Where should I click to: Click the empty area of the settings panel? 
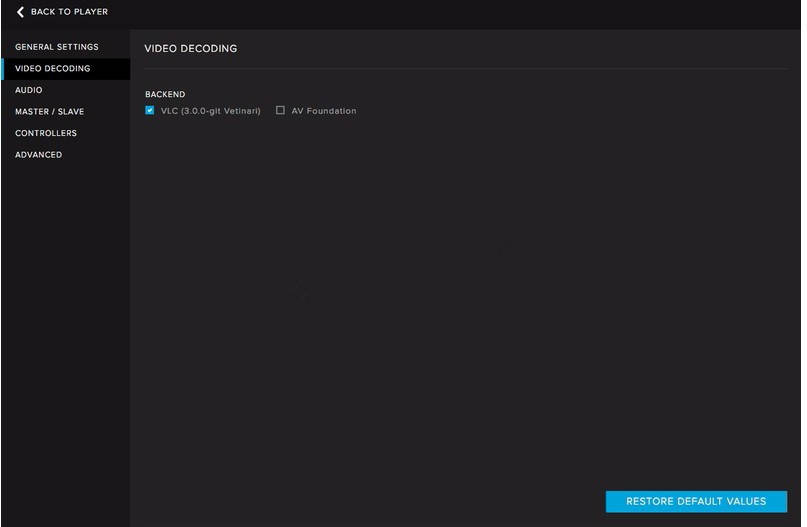pyautogui.click(x=460, y=300)
